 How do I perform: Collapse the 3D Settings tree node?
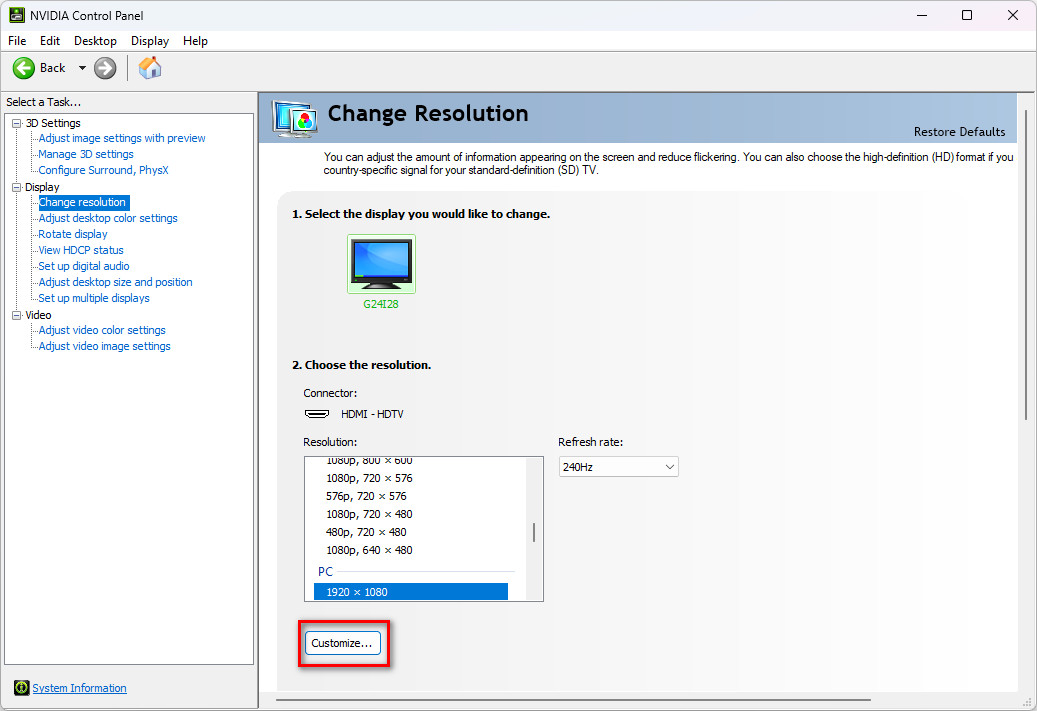[17, 123]
